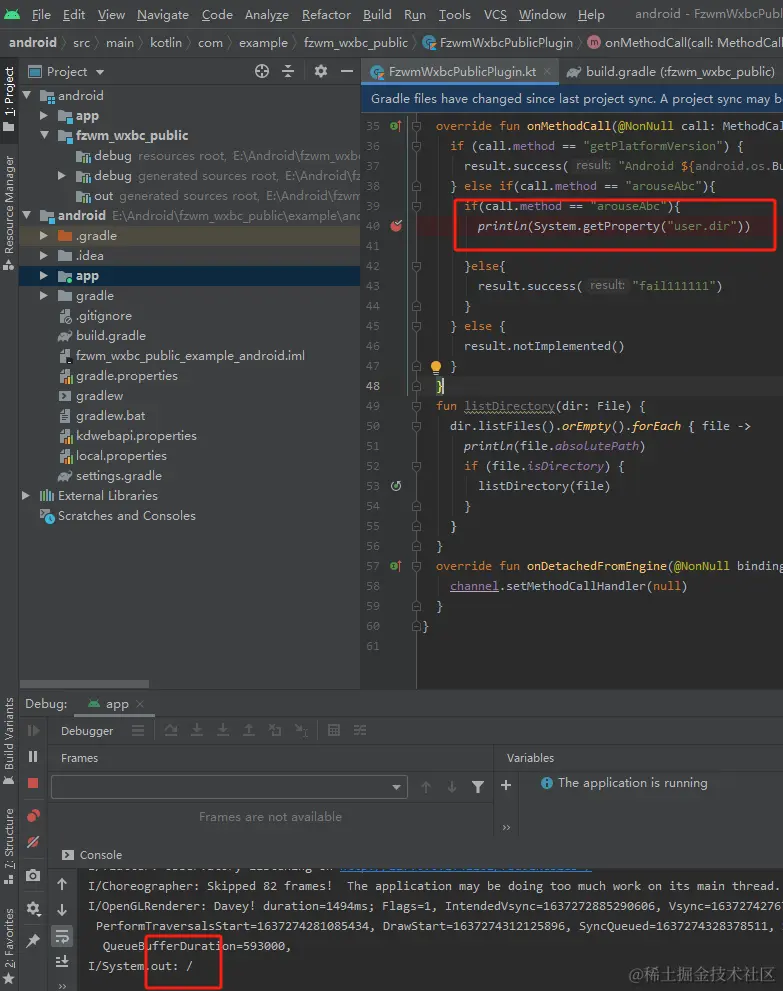Toggle Mute Breakpoints in Debug sidebar
The image size is (783, 991).
33,842
